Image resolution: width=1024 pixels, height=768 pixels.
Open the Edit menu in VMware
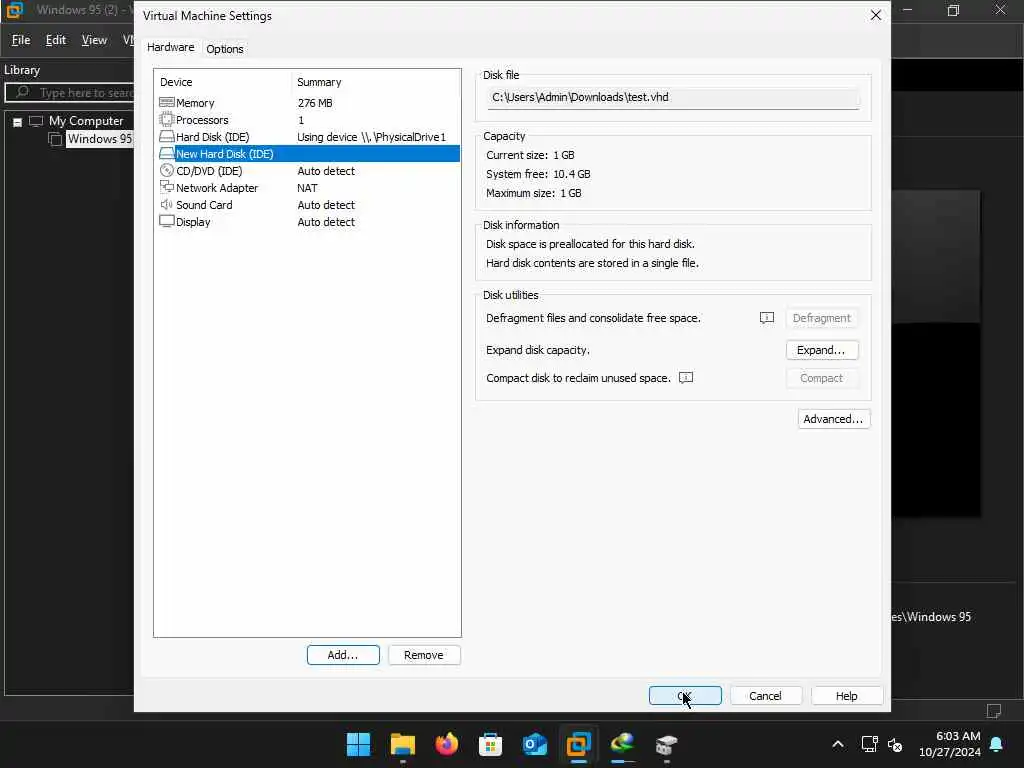56,40
